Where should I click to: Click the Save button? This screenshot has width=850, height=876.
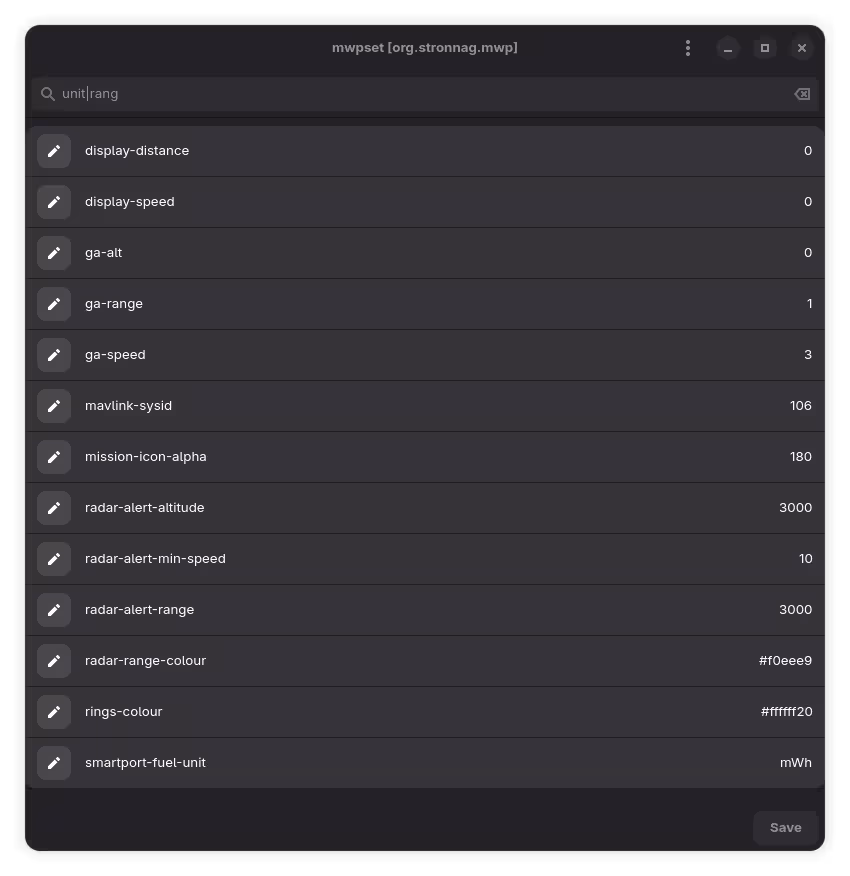coord(785,828)
